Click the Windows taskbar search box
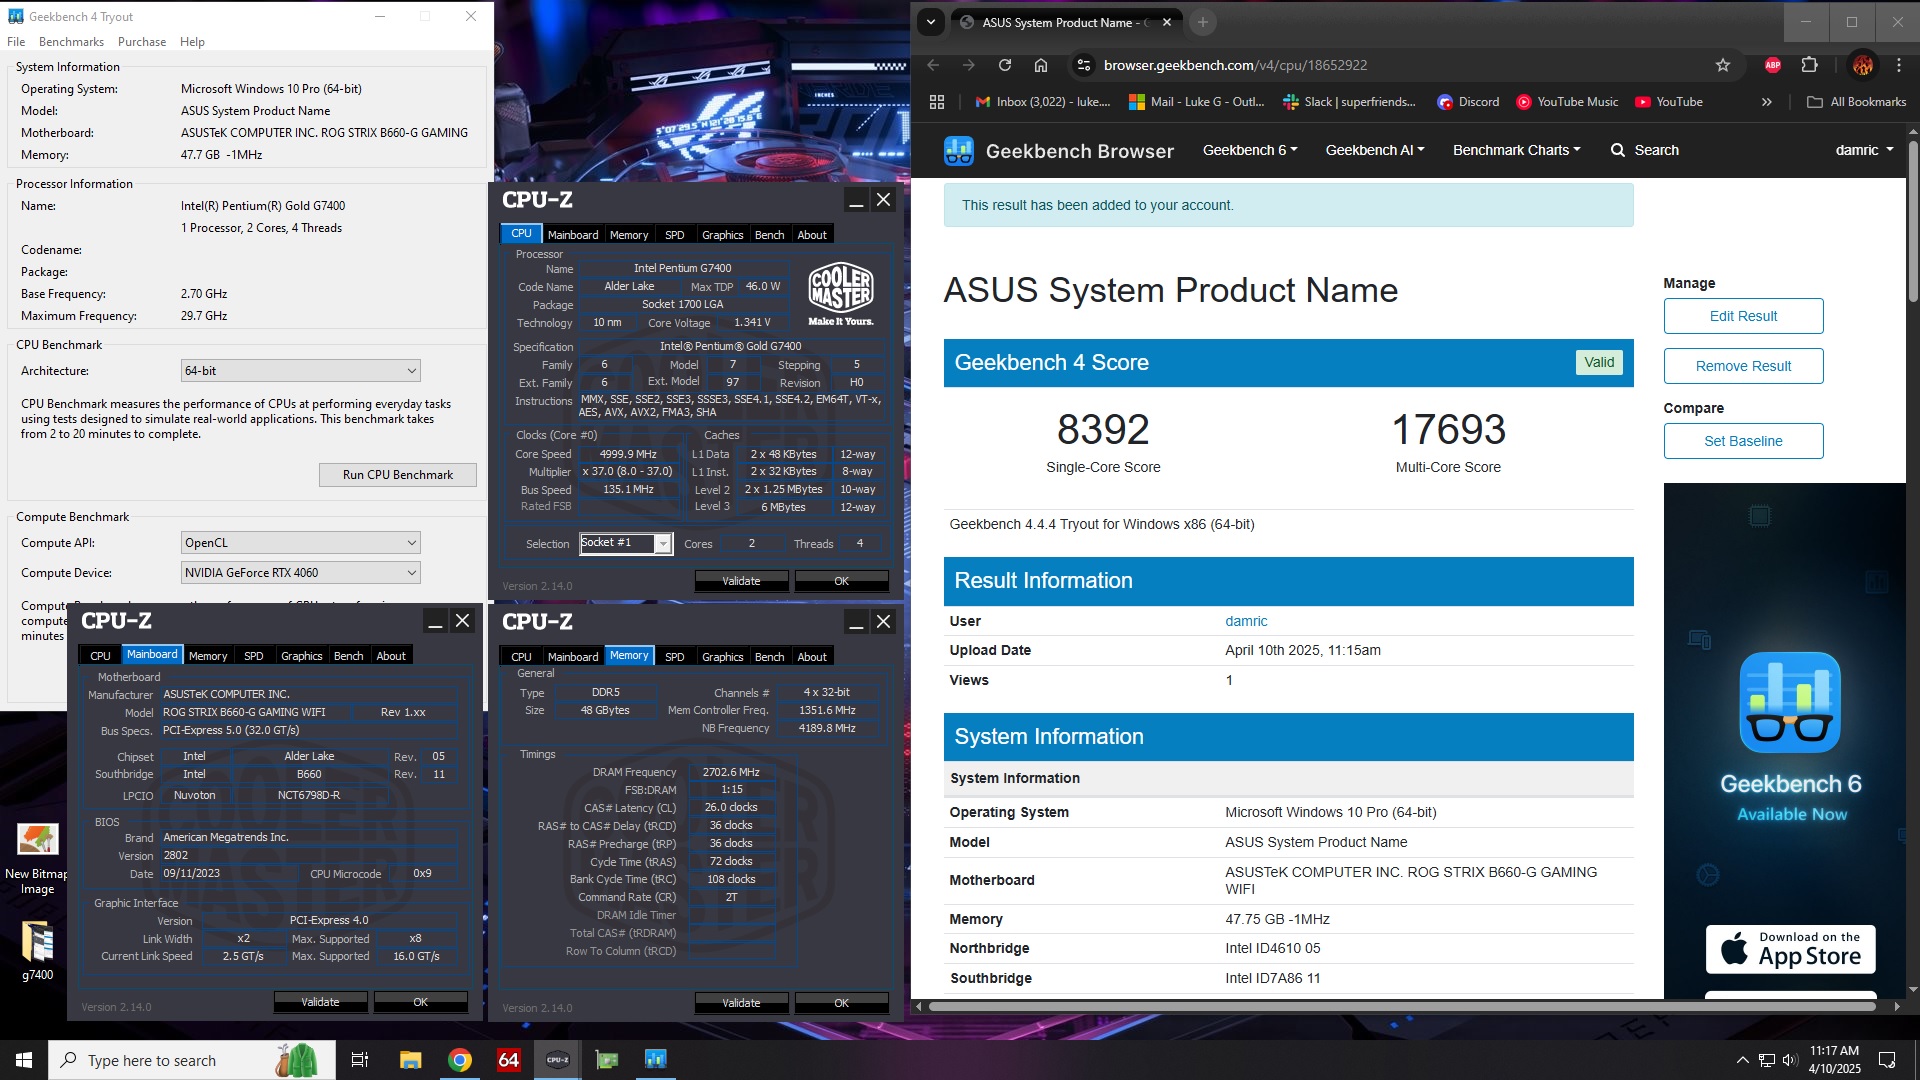Viewport: 1920px width, 1080px height. pyautogui.click(x=192, y=1060)
